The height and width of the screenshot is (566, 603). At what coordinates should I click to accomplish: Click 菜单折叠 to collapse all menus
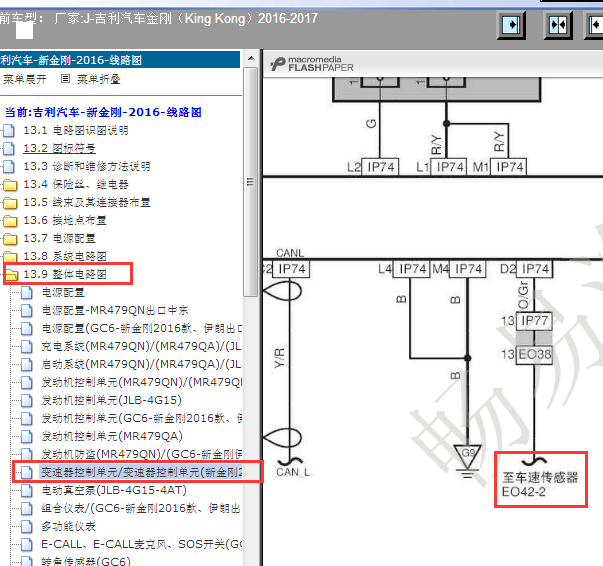[99, 79]
